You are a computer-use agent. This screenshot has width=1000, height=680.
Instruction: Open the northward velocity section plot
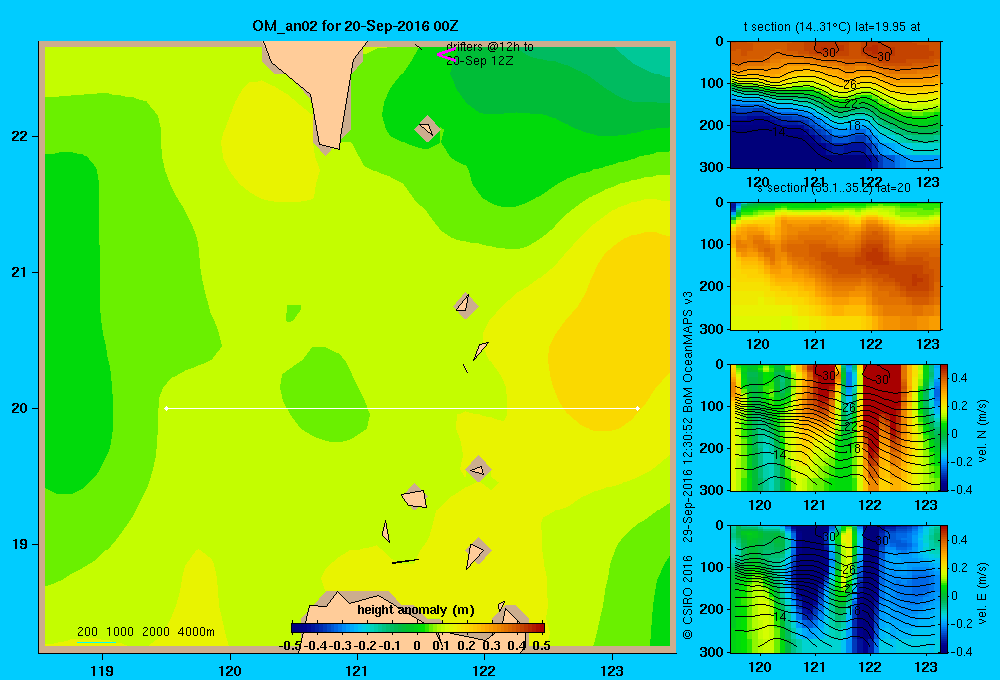coord(835,427)
